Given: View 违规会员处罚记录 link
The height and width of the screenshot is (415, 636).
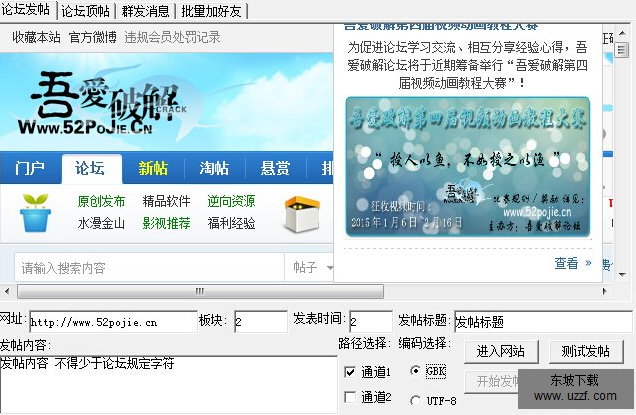Looking at the screenshot, I should click(172, 37).
